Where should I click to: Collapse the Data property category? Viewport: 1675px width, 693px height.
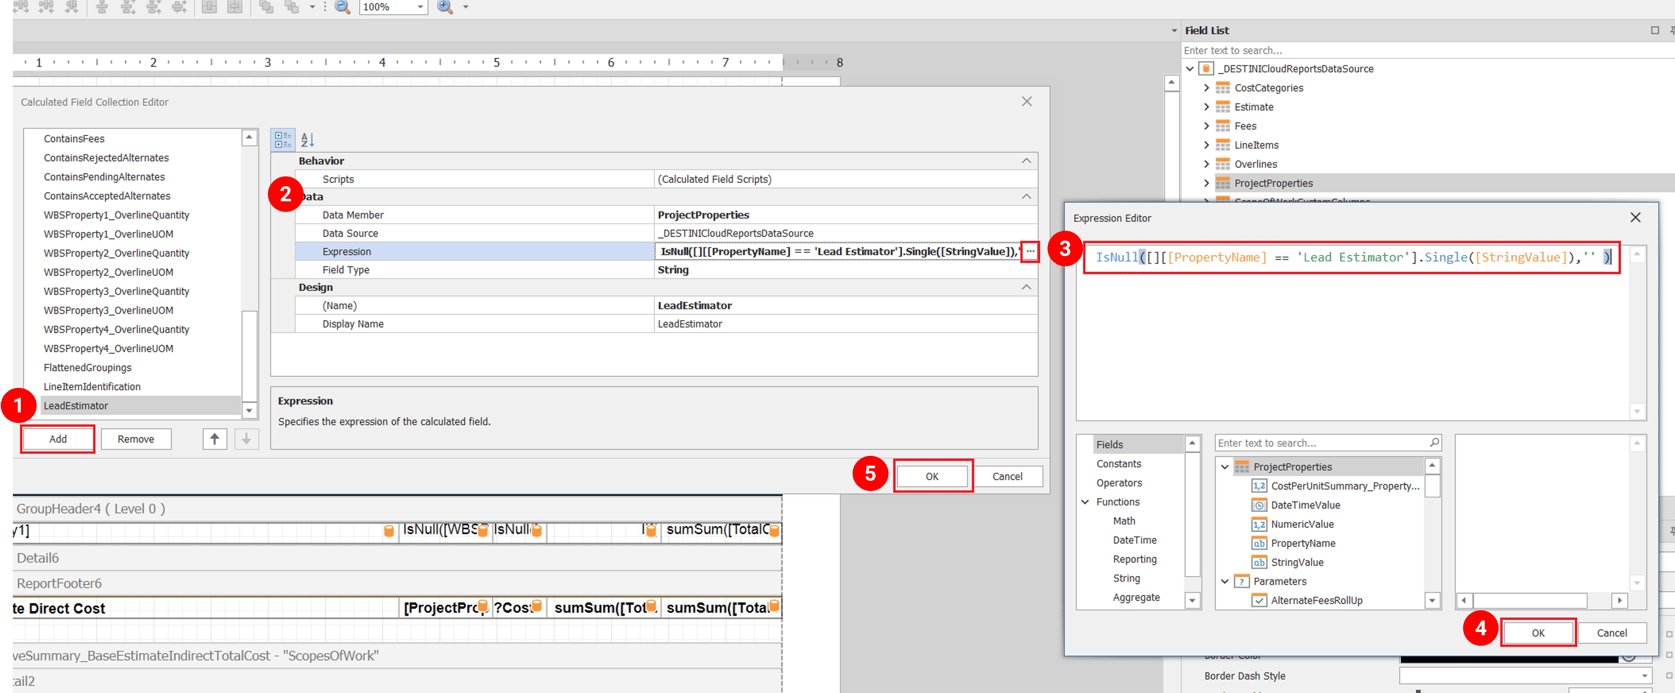pos(1026,197)
